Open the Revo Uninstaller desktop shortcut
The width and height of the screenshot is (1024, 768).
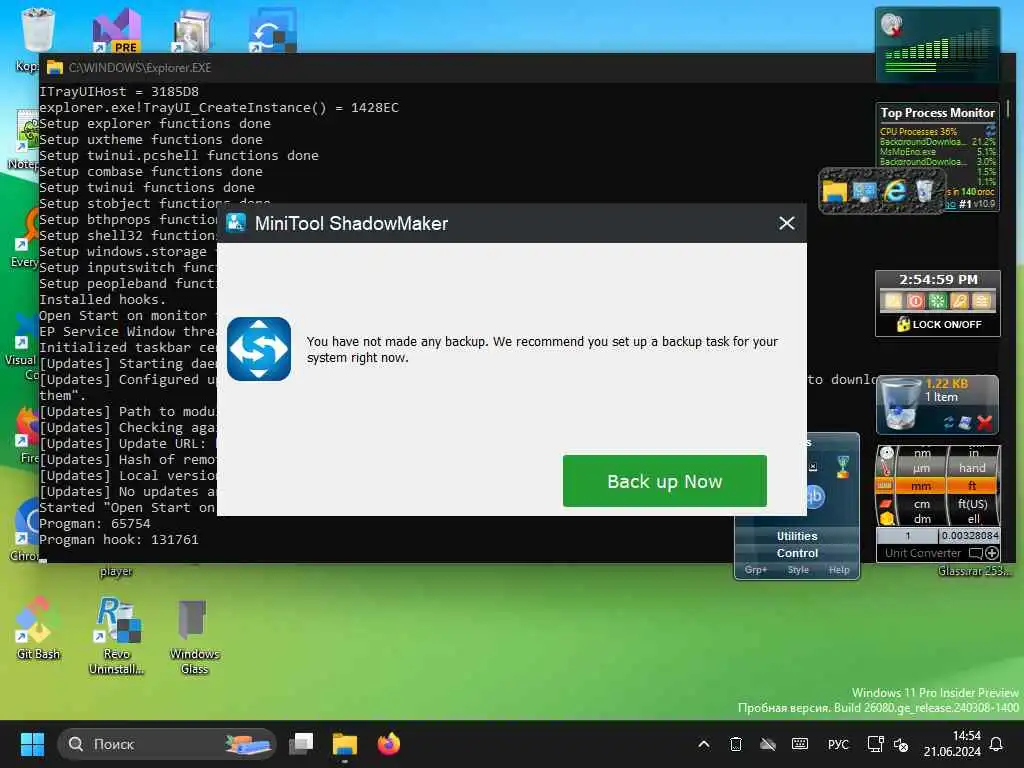point(116,635)
